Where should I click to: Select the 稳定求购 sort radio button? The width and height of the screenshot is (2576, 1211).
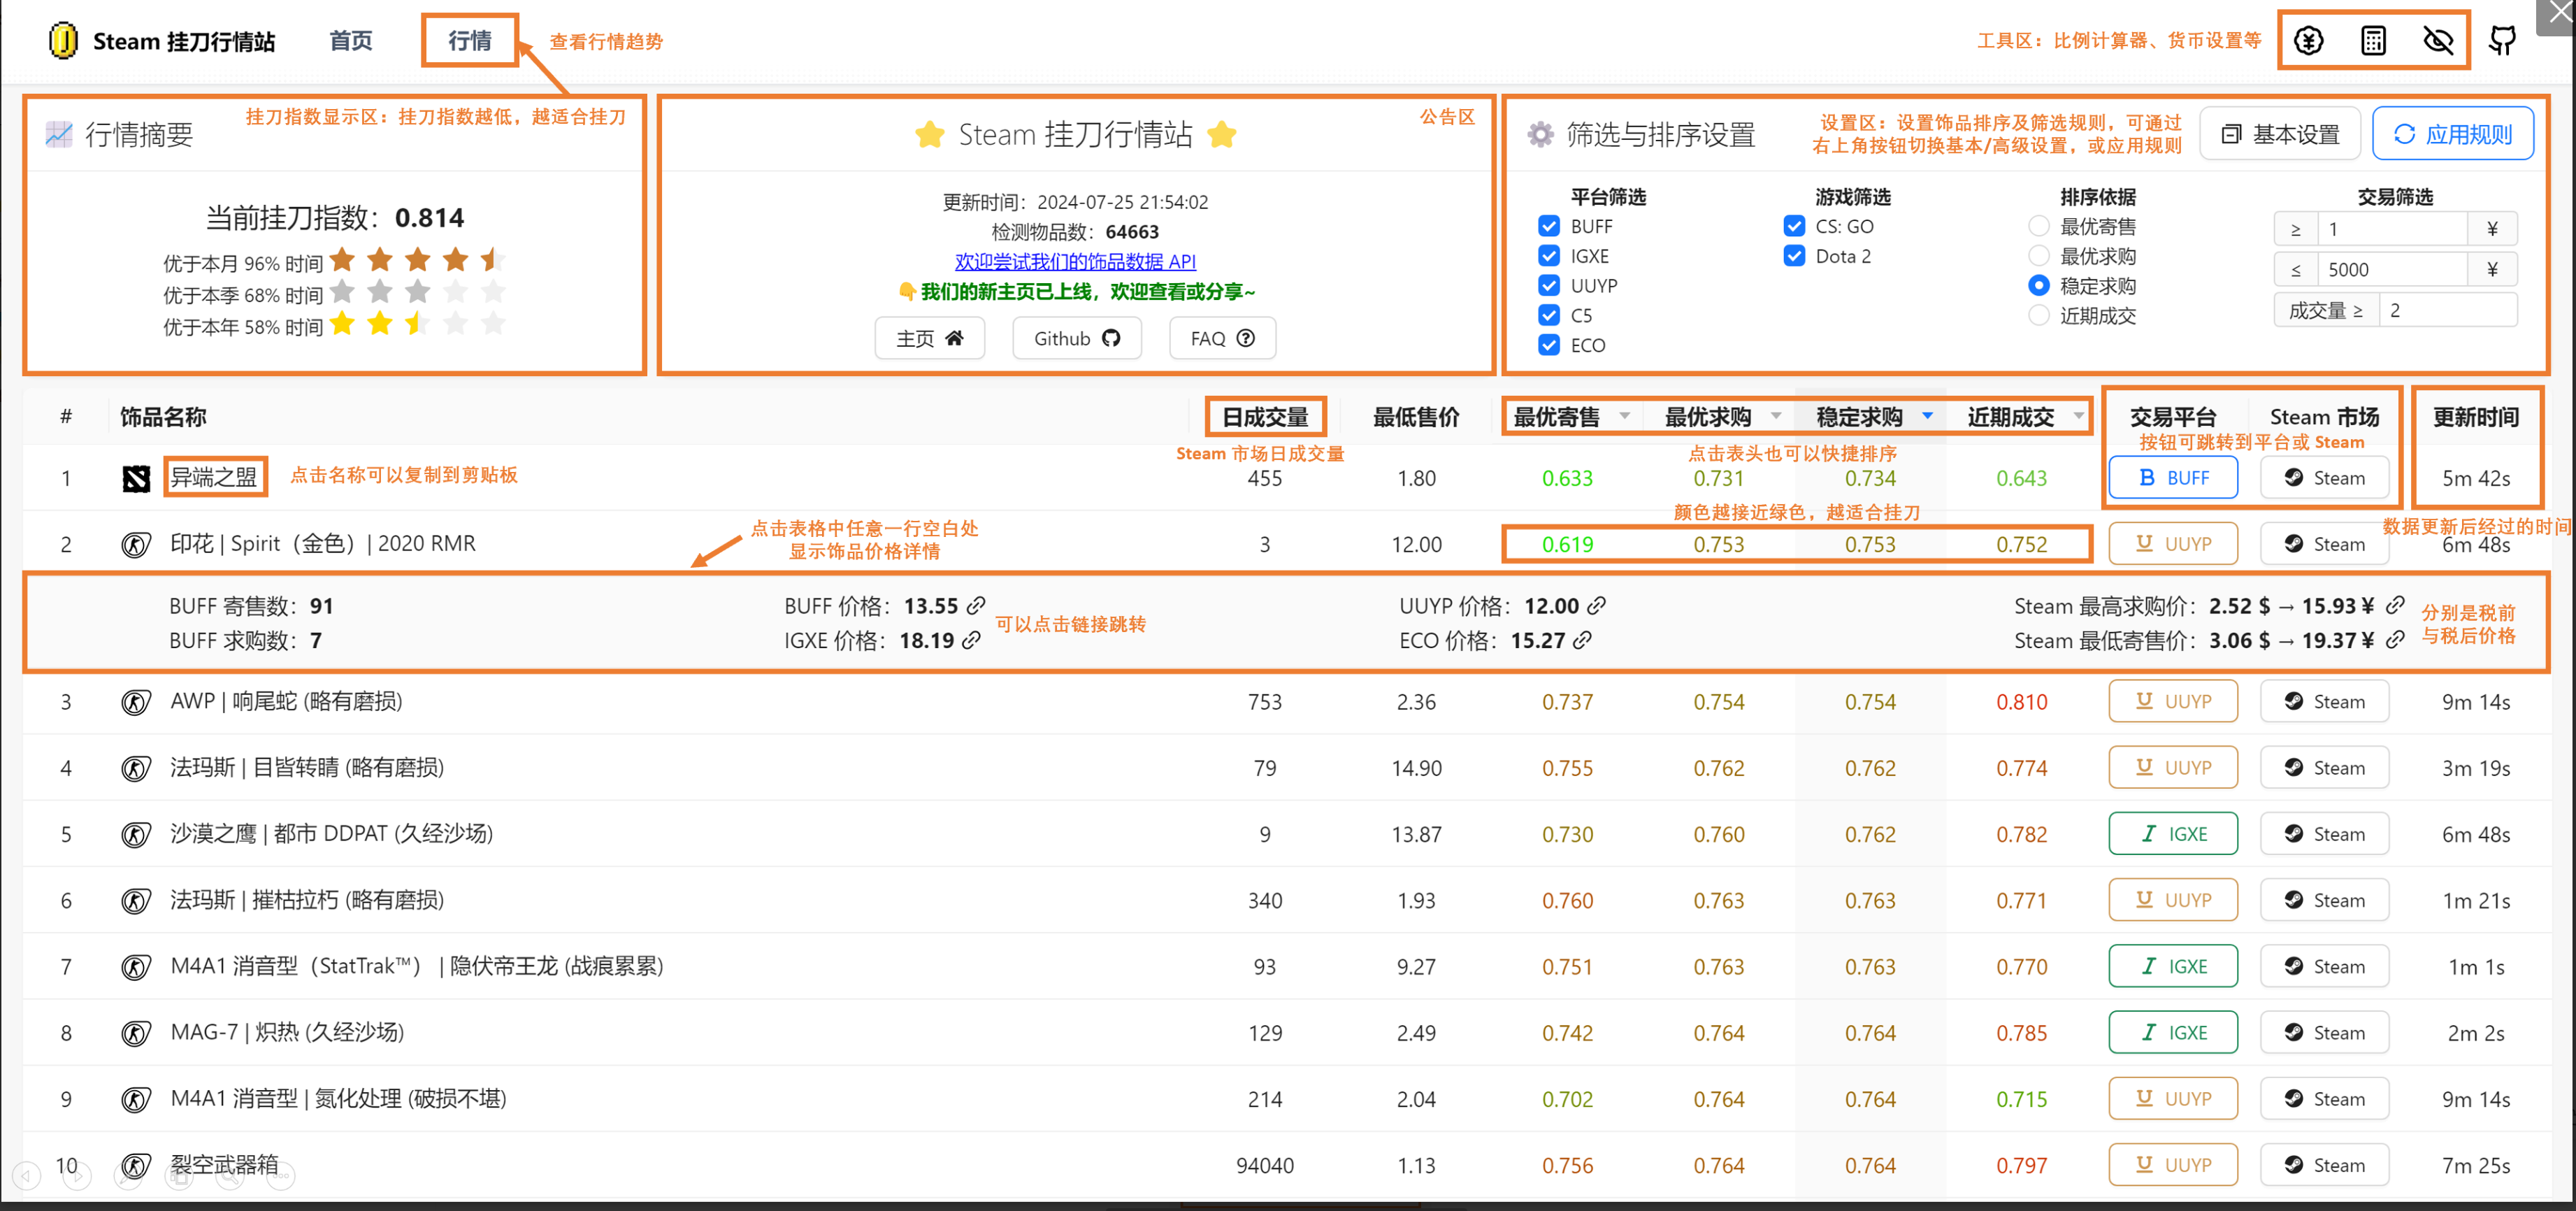tap(2039, 286)
